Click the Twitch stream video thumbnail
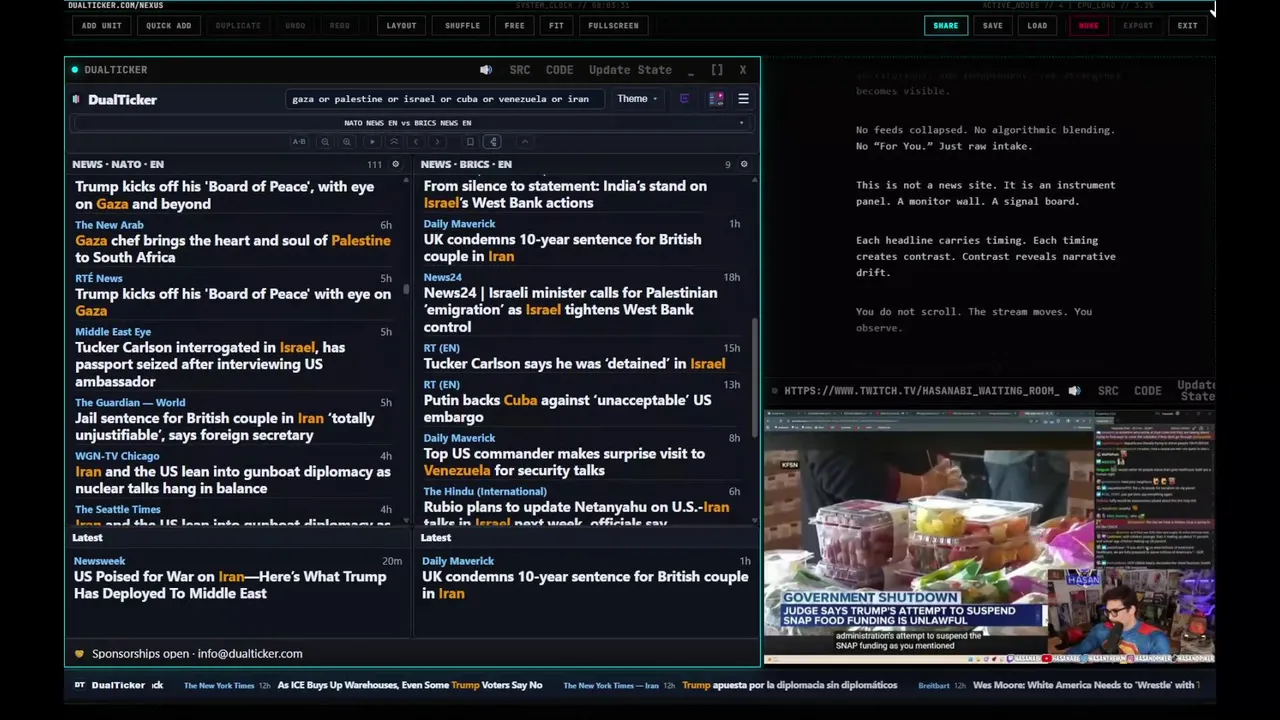Viewport: 1280px width, 720px height. pyautogui.click(x=990, y=537)
